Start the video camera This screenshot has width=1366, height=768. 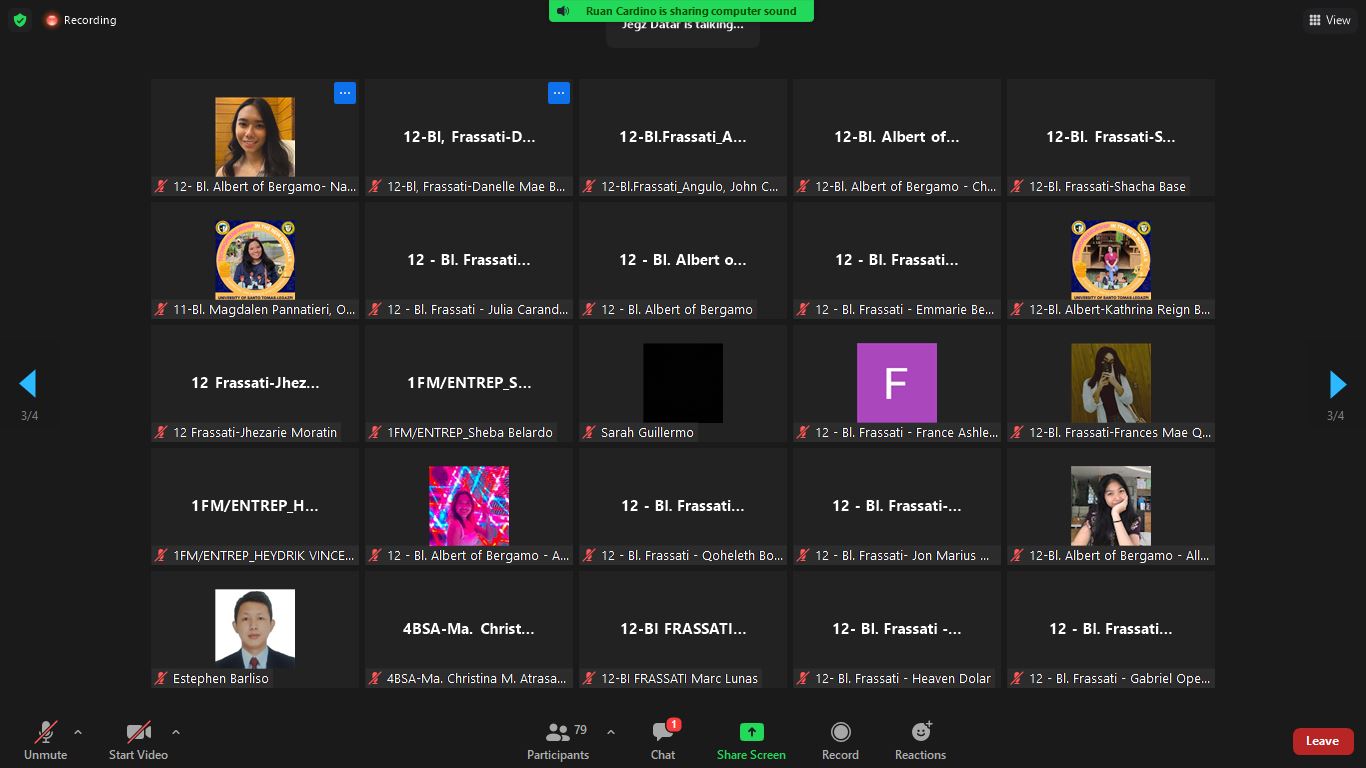coord(138,741)
